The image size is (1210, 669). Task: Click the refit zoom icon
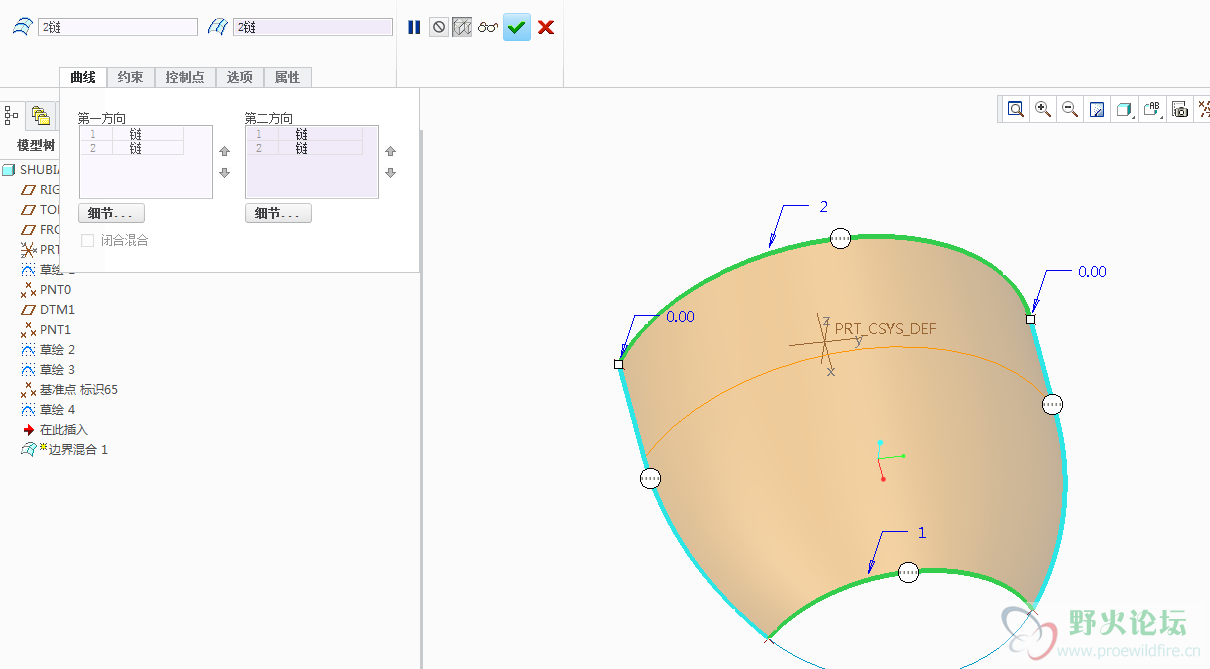coord(1016,109)
